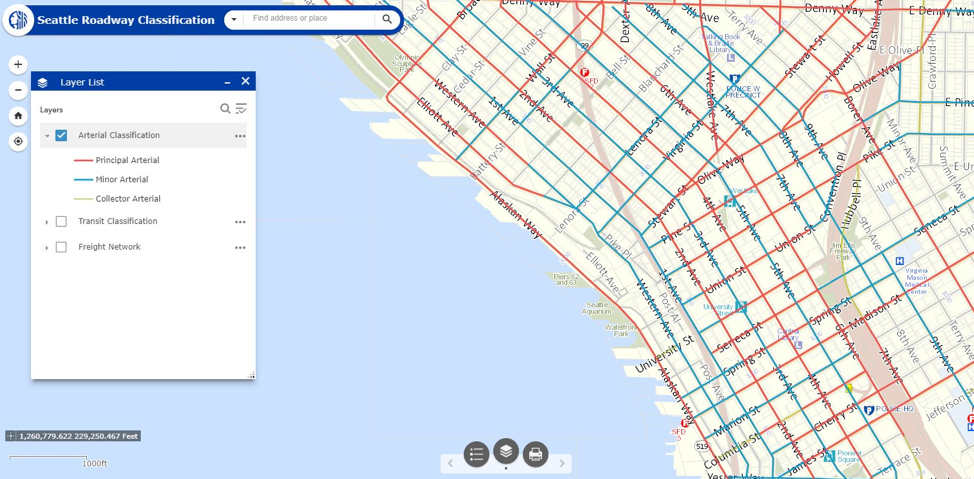Uncheck the Arterial Classification layer
The image size is (974, 479).
point(61,135)
